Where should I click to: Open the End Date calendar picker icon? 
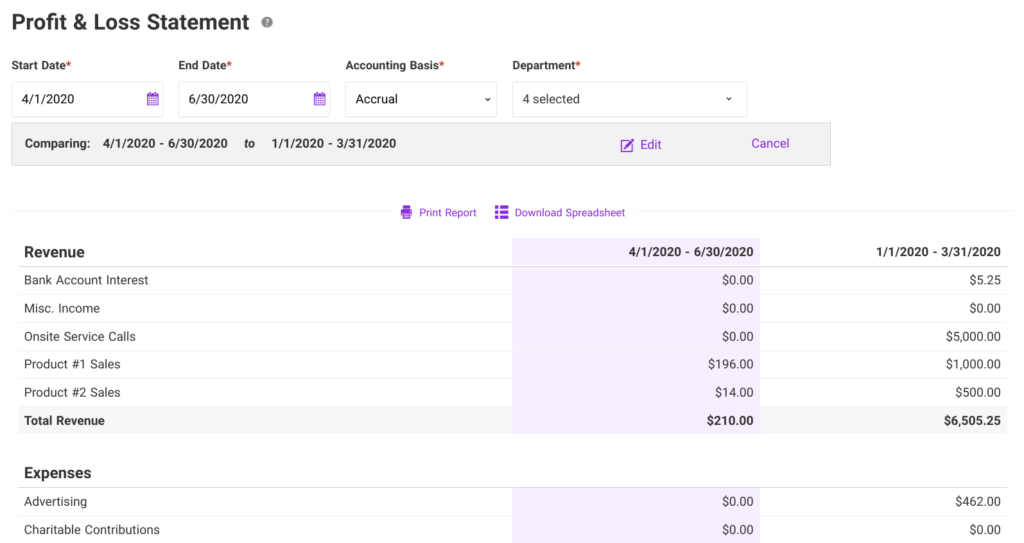(x=320, y=99)
